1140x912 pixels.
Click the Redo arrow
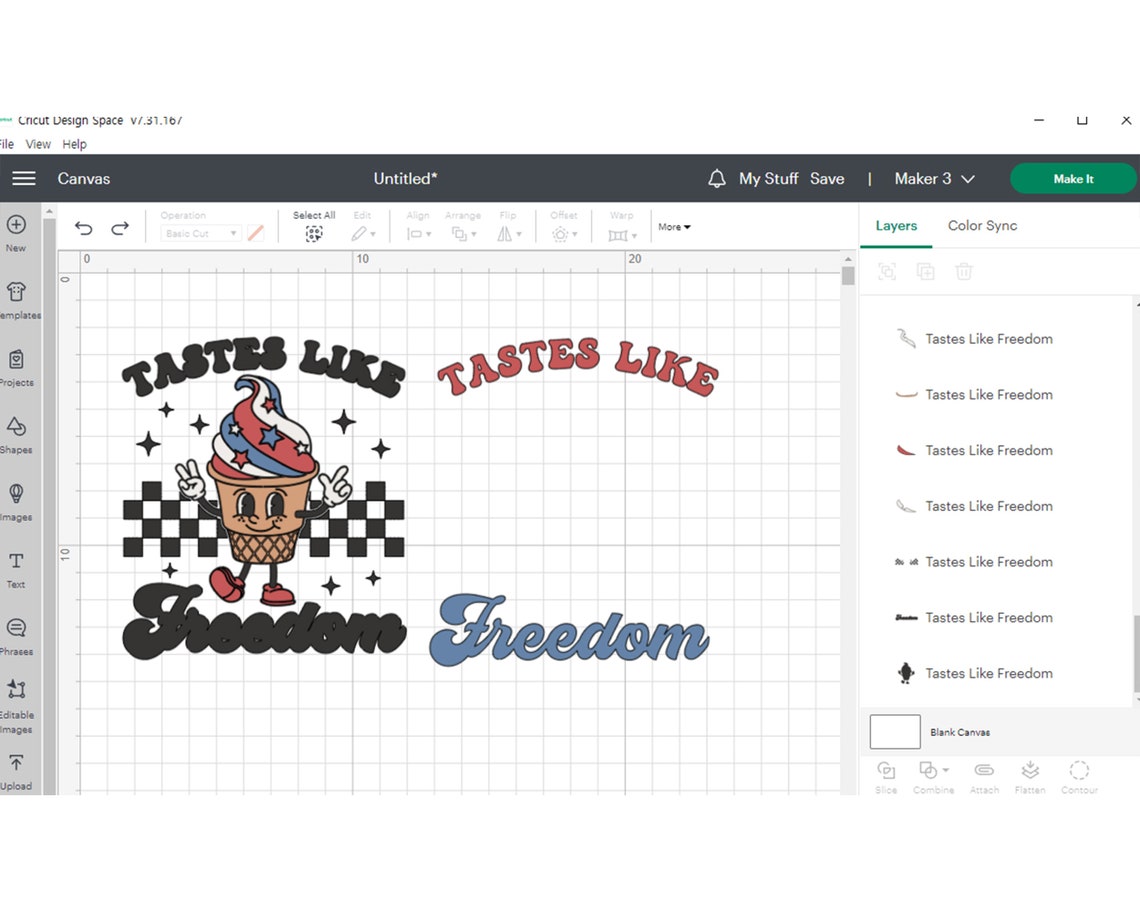coord(120,227)
